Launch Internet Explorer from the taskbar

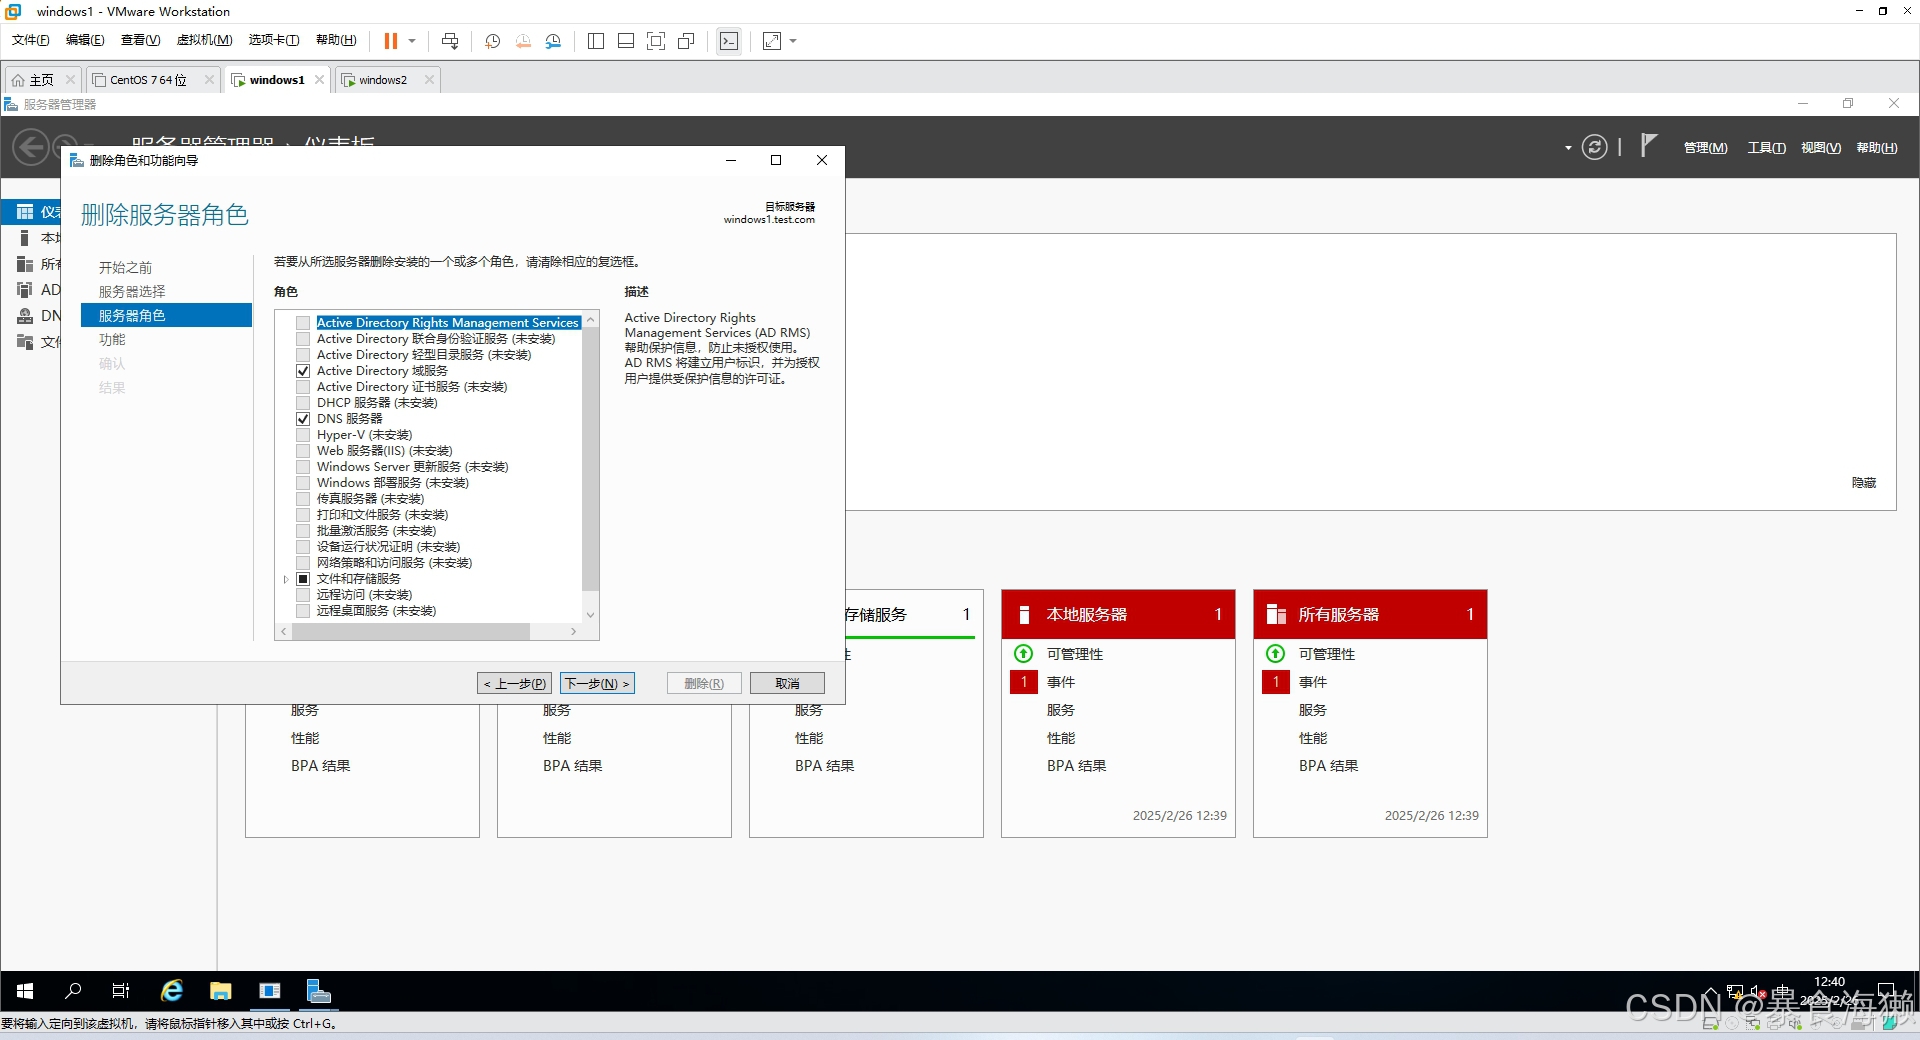click(172, 991)
